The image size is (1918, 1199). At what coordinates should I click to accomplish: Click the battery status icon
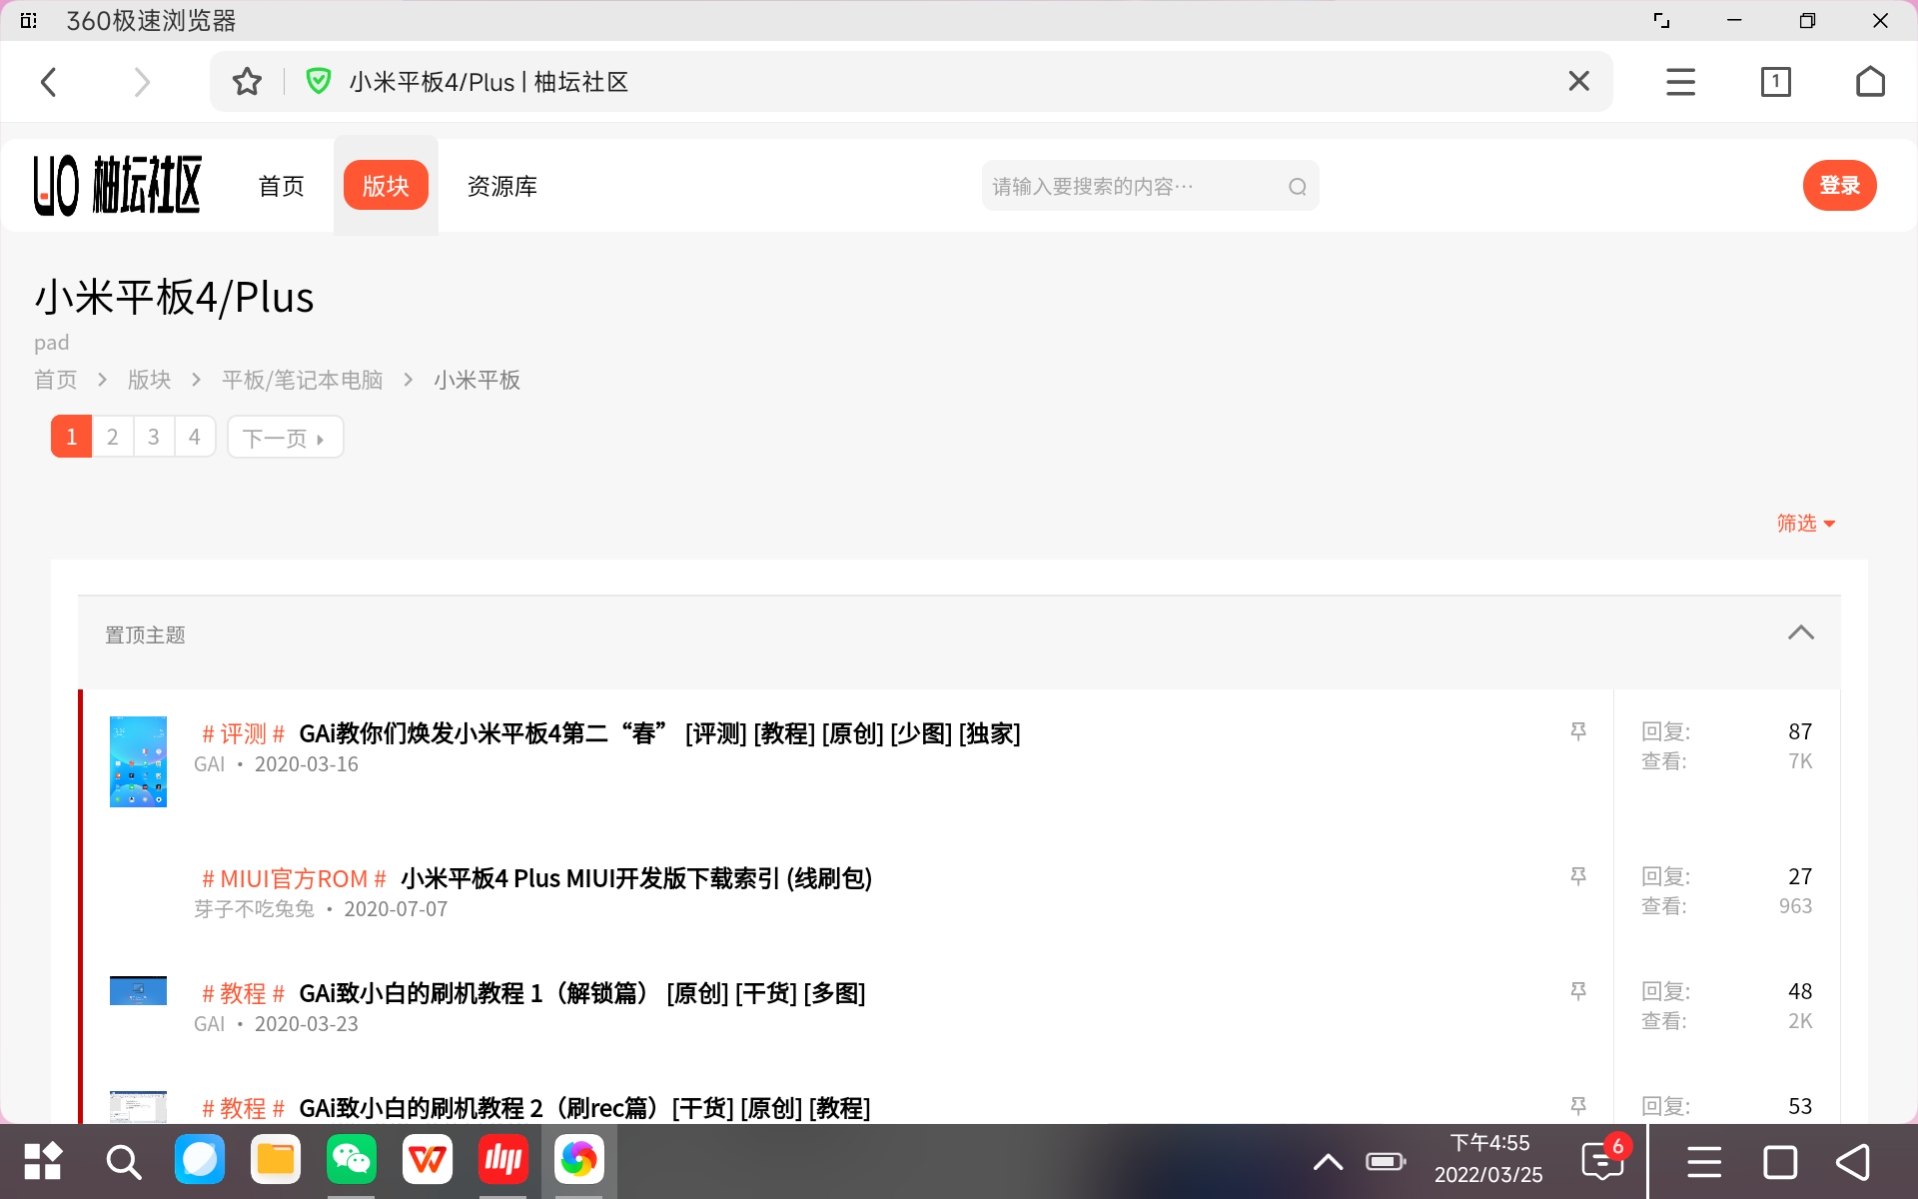click(1386, 1162)
